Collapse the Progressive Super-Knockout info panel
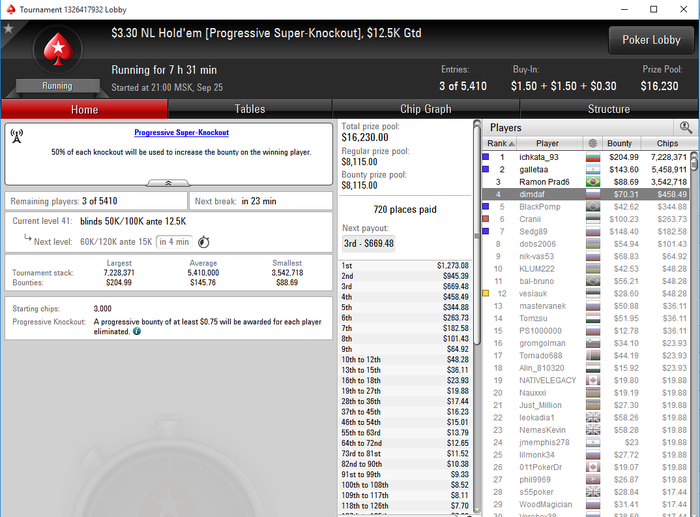700x517 pixels. tap(168, 183)
